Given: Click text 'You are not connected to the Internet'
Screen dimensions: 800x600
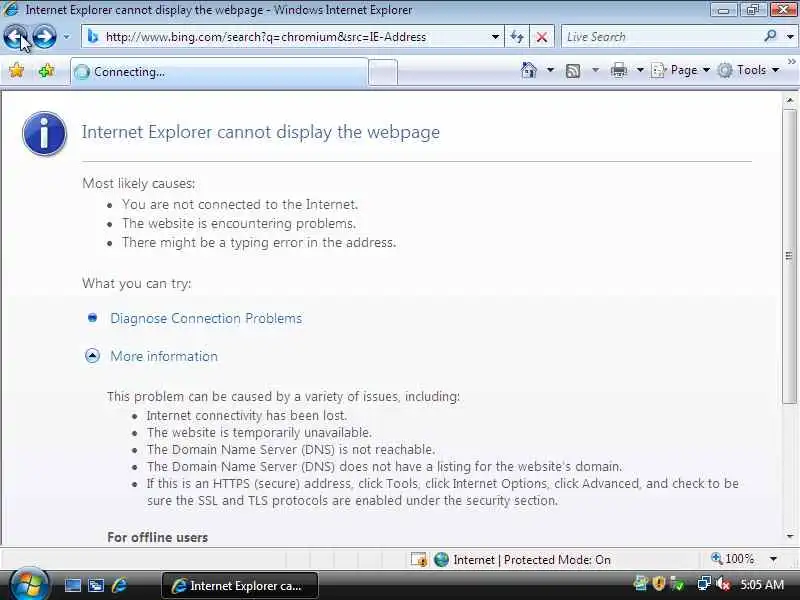Looking at the screenshot, I should (240, 205).
